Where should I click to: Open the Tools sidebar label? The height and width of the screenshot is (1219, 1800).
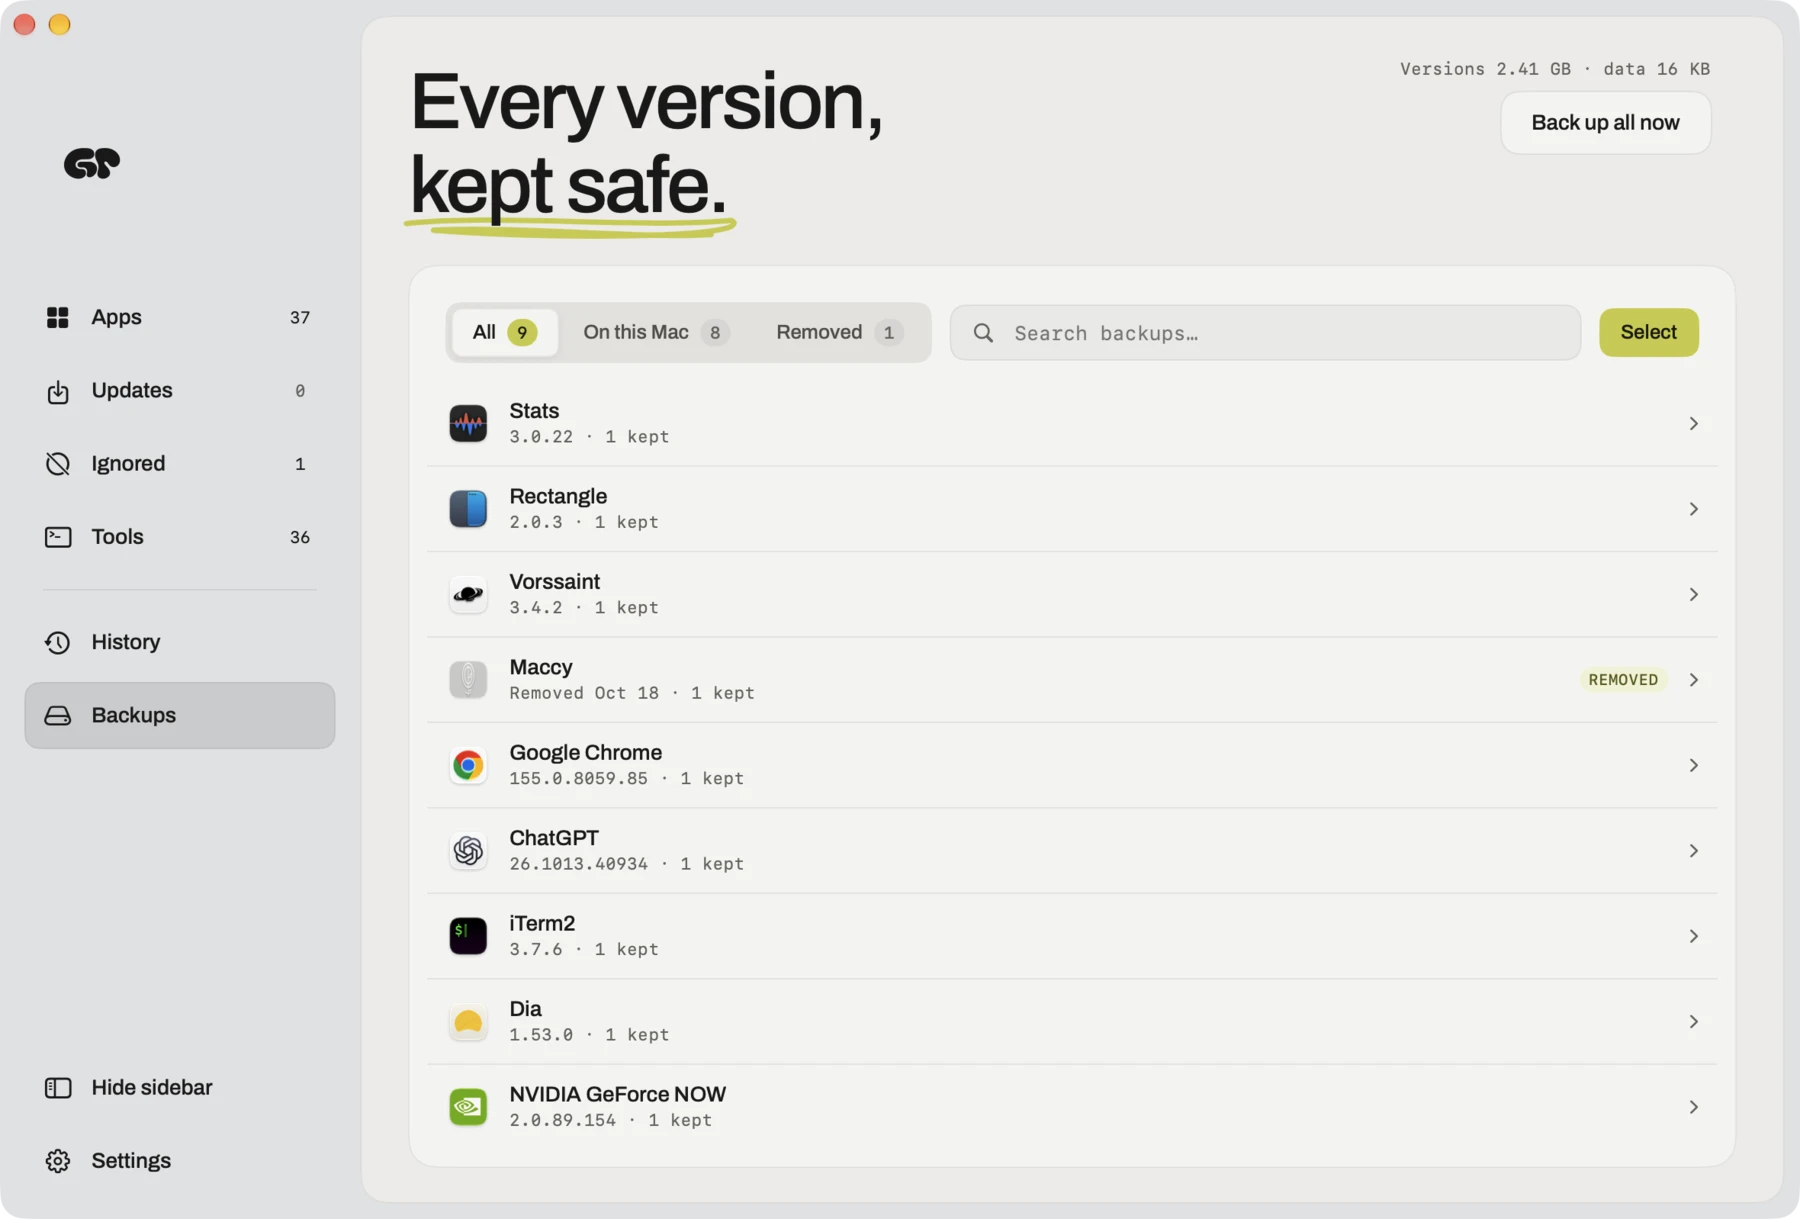point(117,537)
